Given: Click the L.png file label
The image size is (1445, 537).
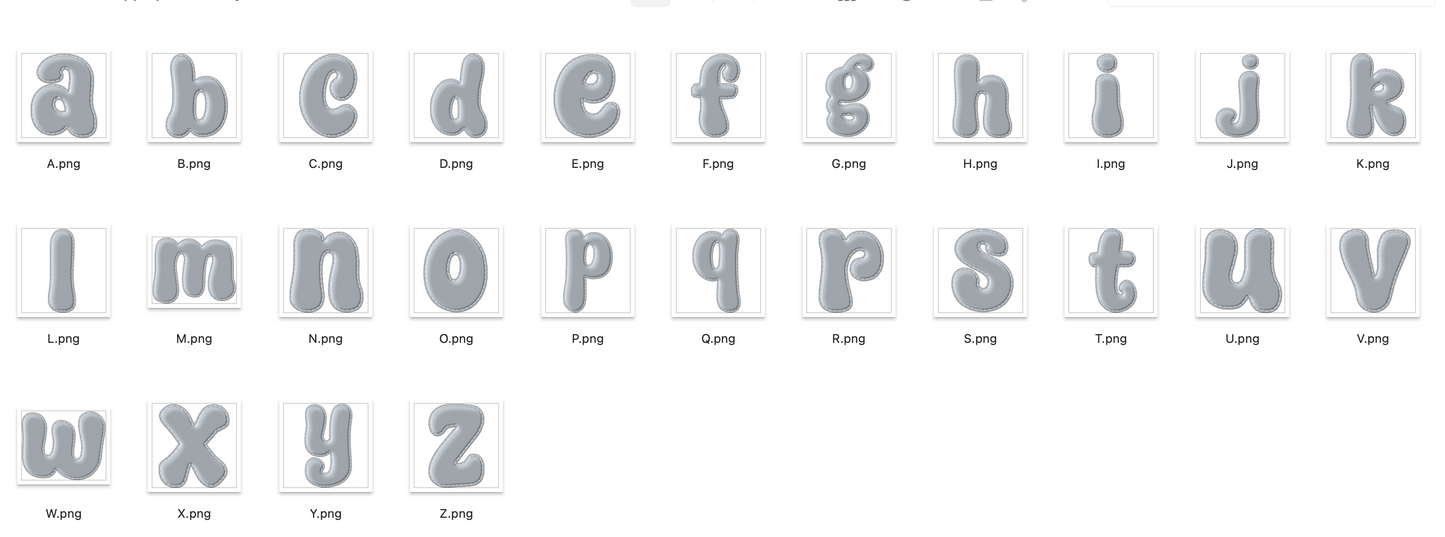Looking at the screenshot, I should click(x=63, y=339).
